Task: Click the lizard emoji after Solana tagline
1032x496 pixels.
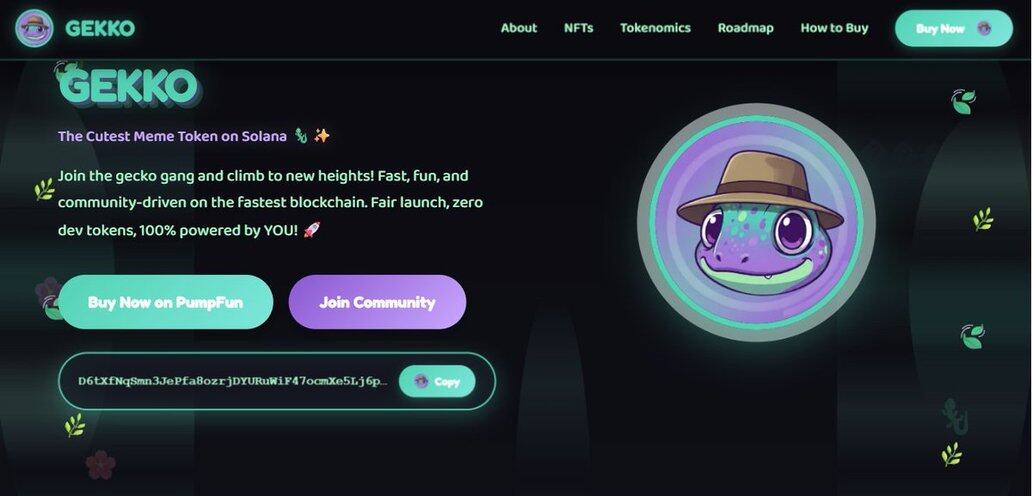Action: pos(301,136)
